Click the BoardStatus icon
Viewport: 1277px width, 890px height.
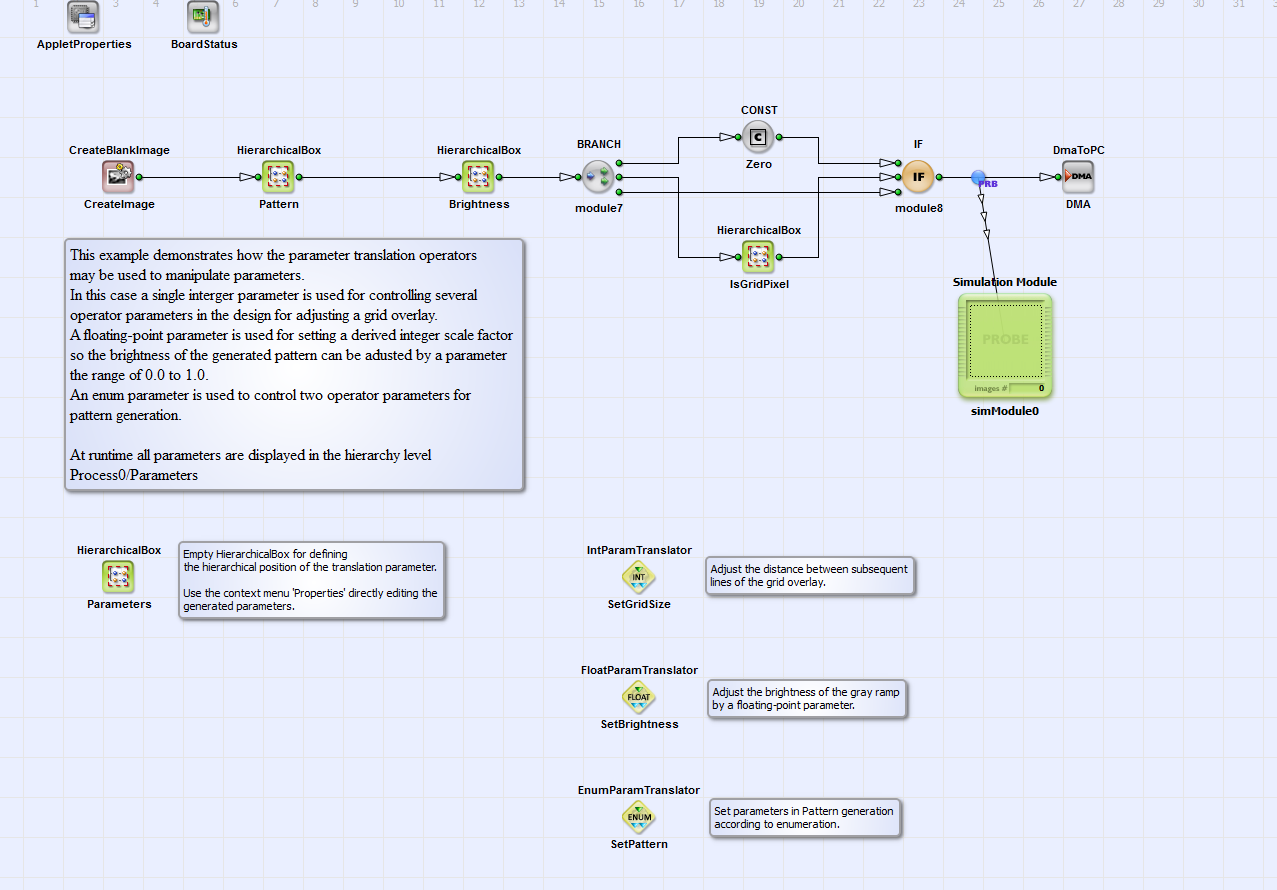pos(203,17)
